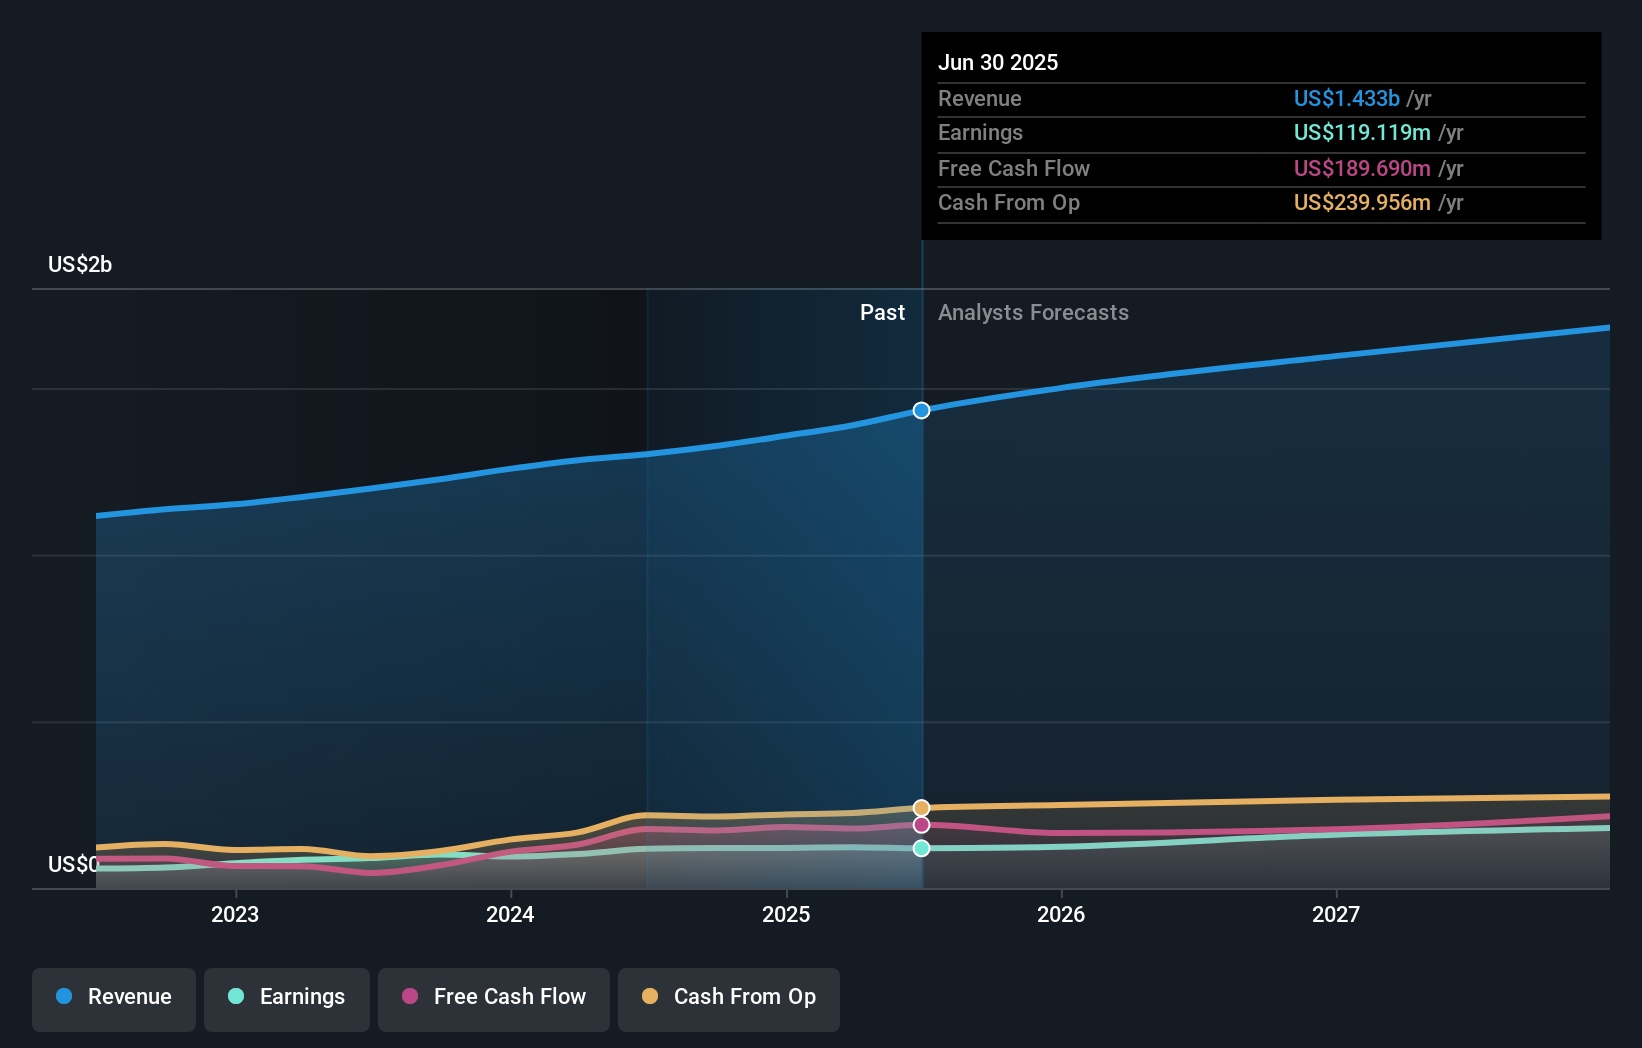
Task: Toggle the Earnings legend series
Action: tap(287, 999)
